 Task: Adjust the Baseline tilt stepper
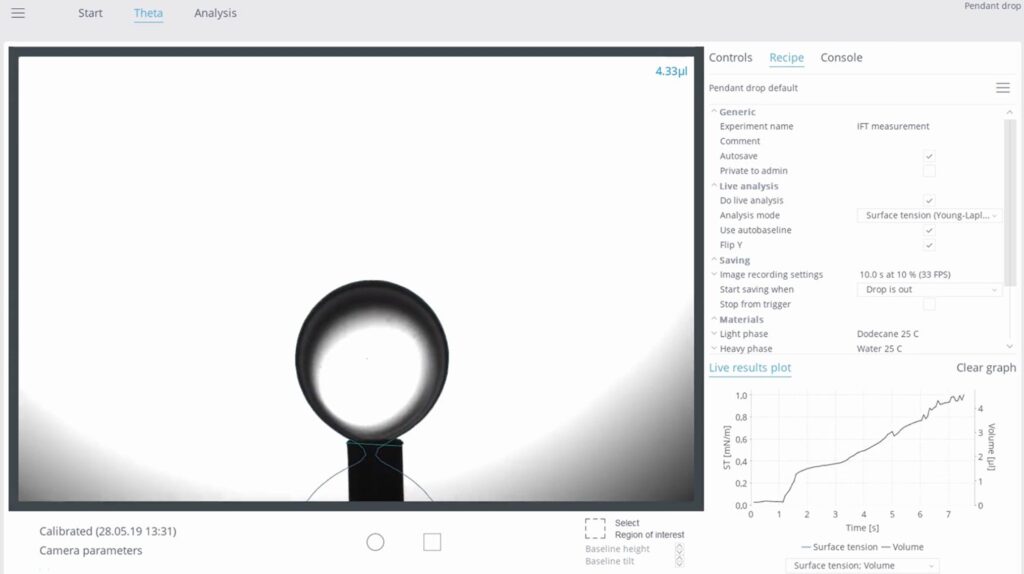pos(679,561)
